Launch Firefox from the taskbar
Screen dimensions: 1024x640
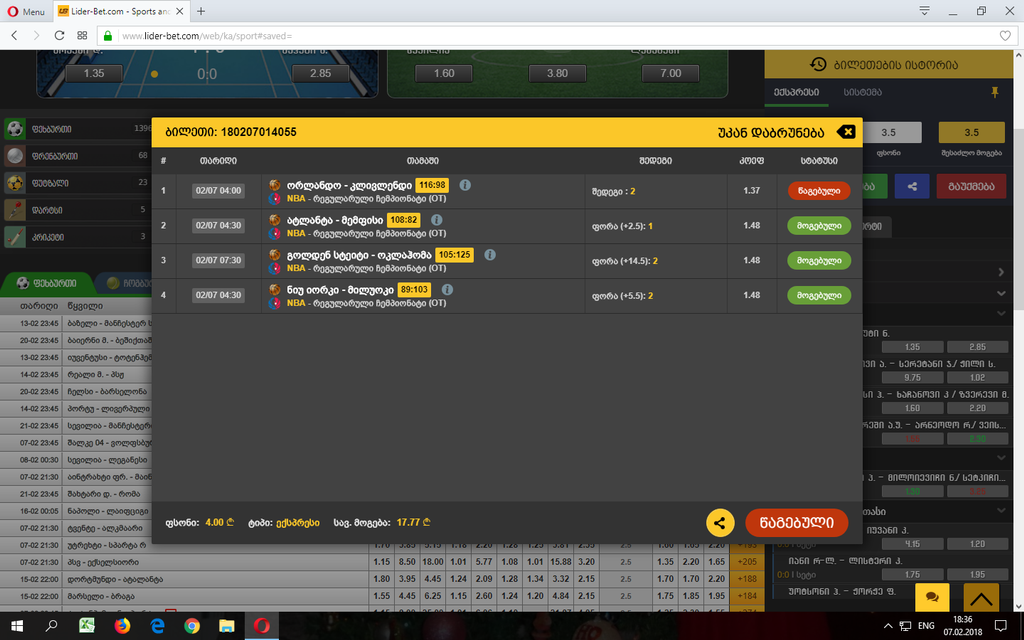coord(122,626)
